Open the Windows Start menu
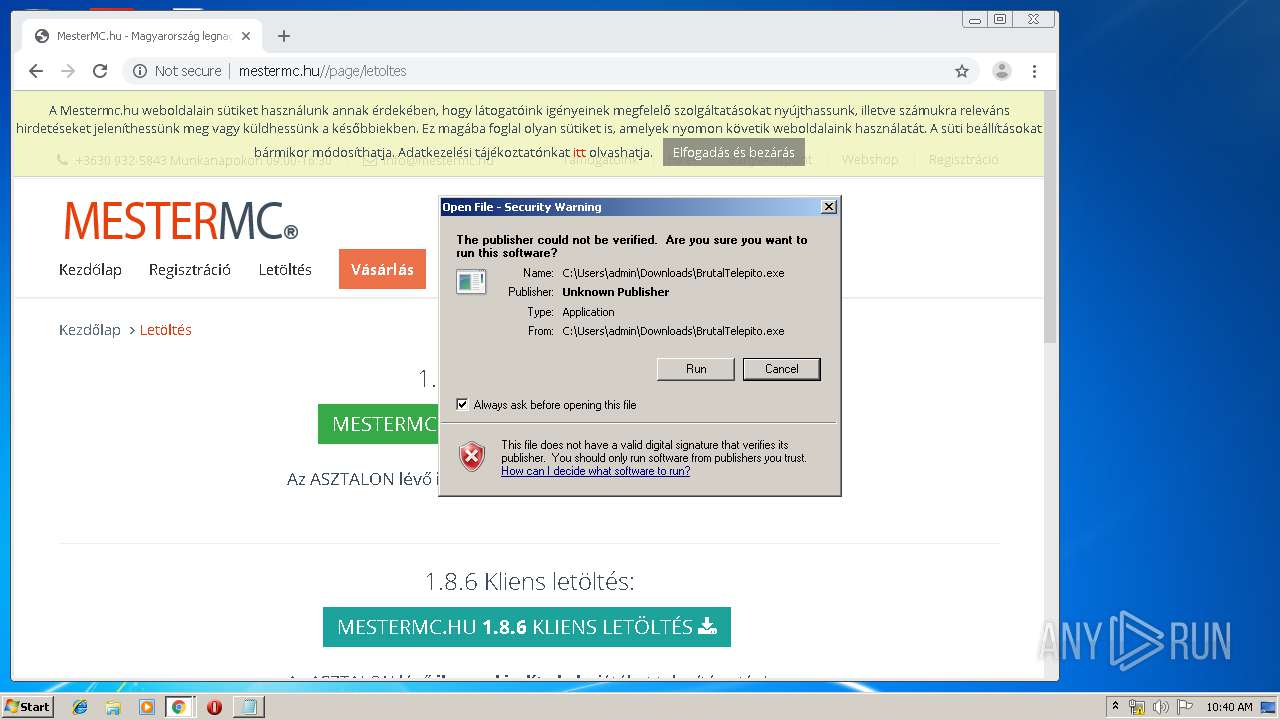 [28, 706]
